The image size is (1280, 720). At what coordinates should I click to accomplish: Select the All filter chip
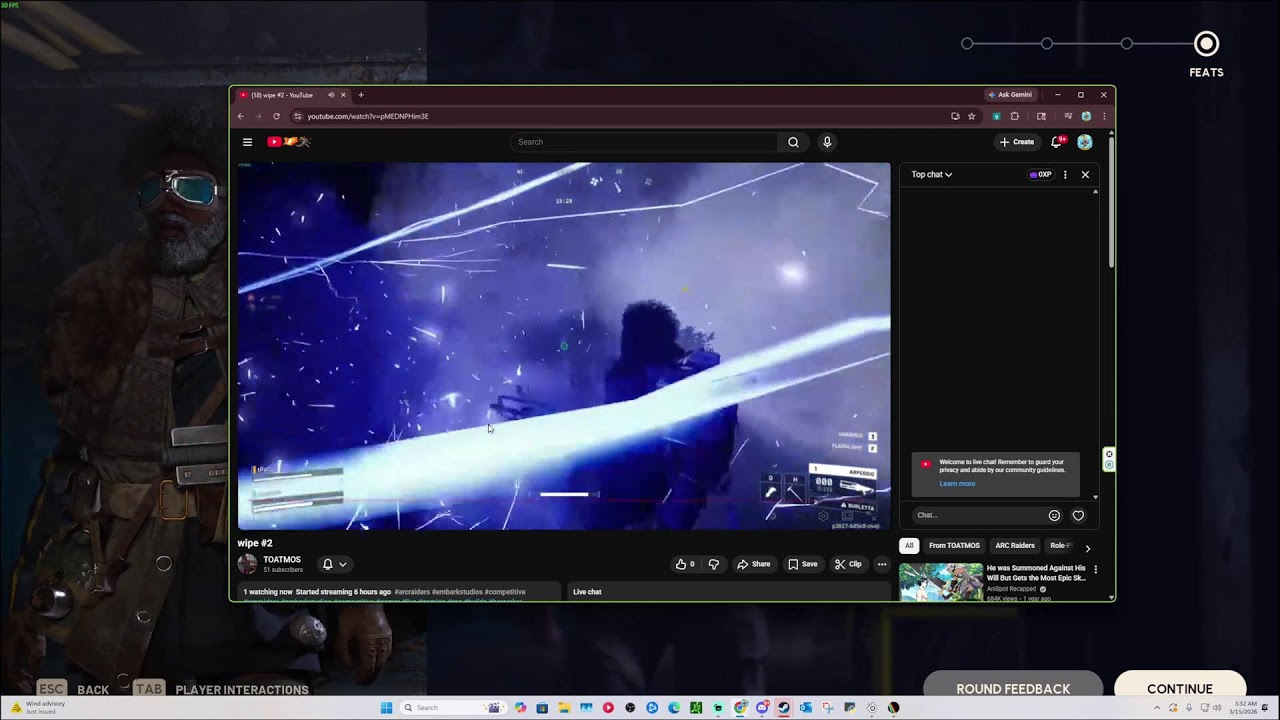909,546
